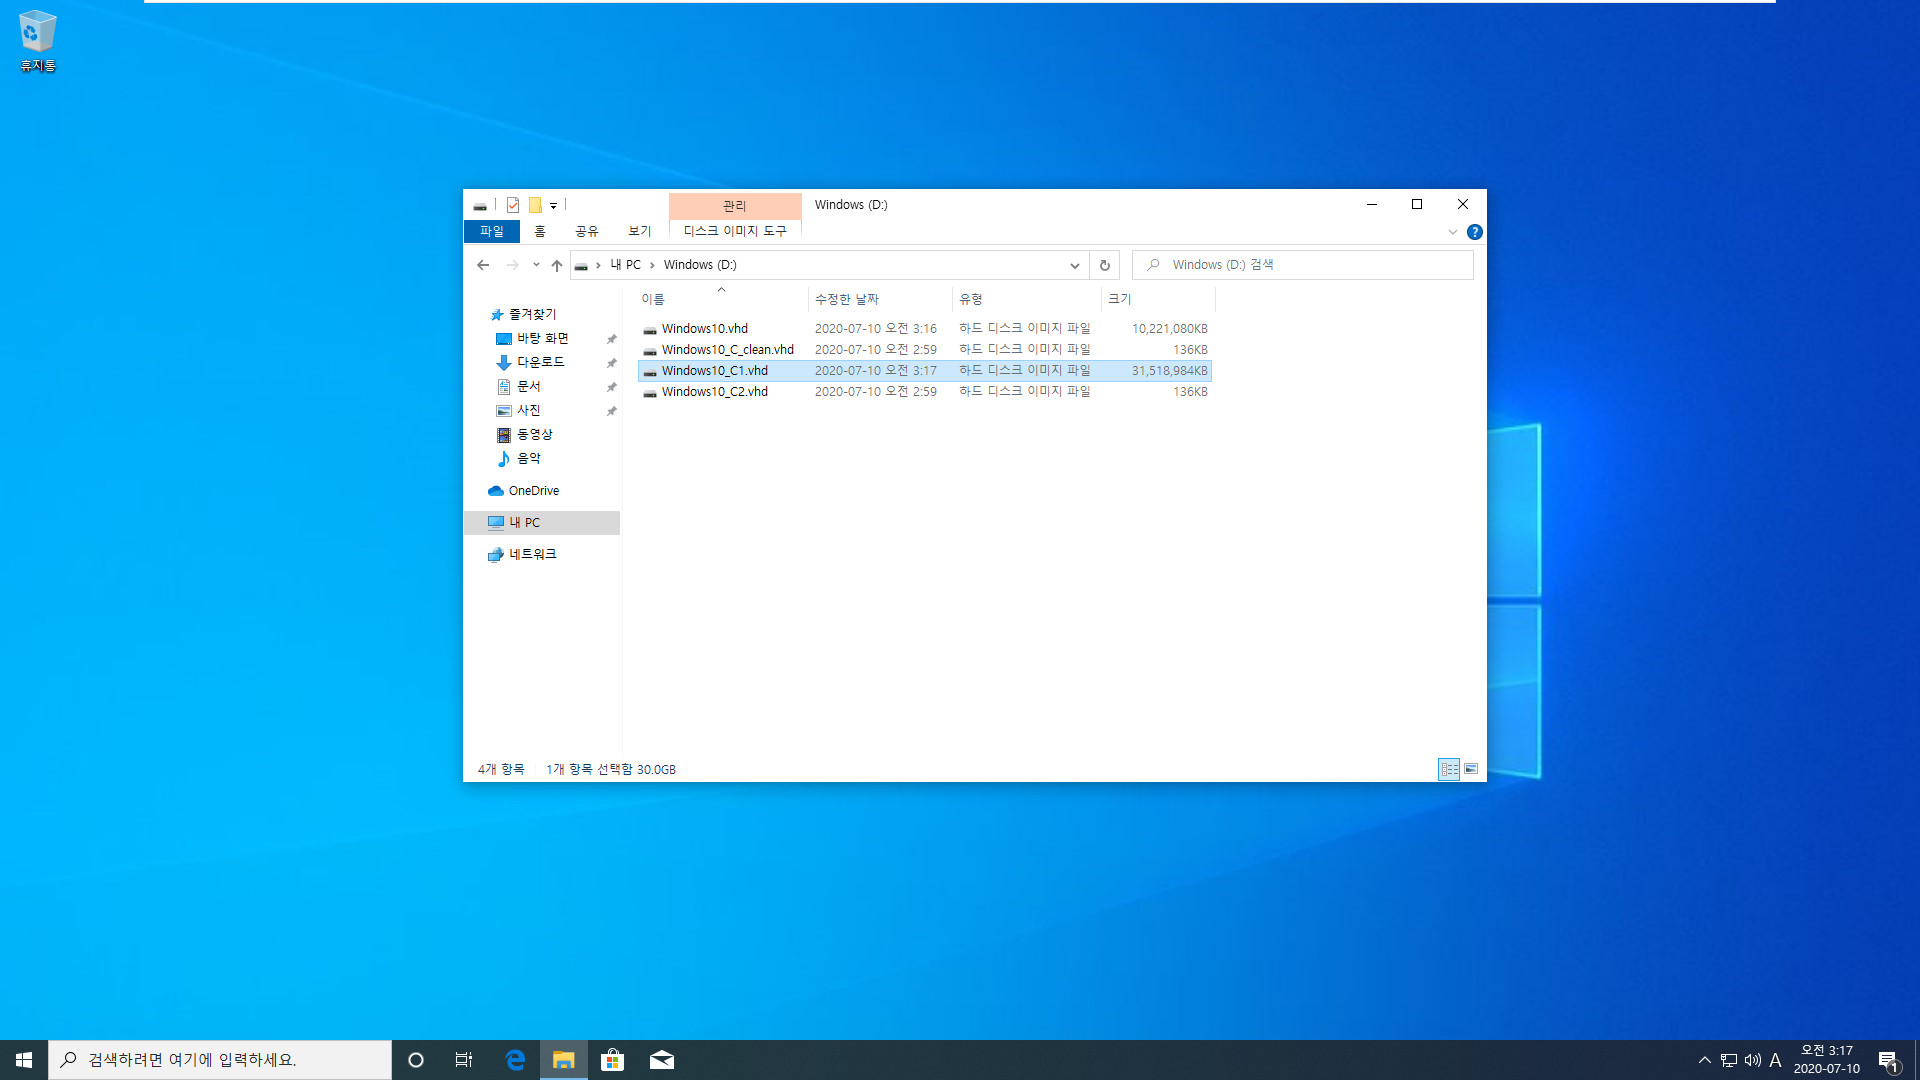The height and width of the screenshot is (1080, 1920).
Task: Go back with the back arrow
Action: click(x=483, y=265)
